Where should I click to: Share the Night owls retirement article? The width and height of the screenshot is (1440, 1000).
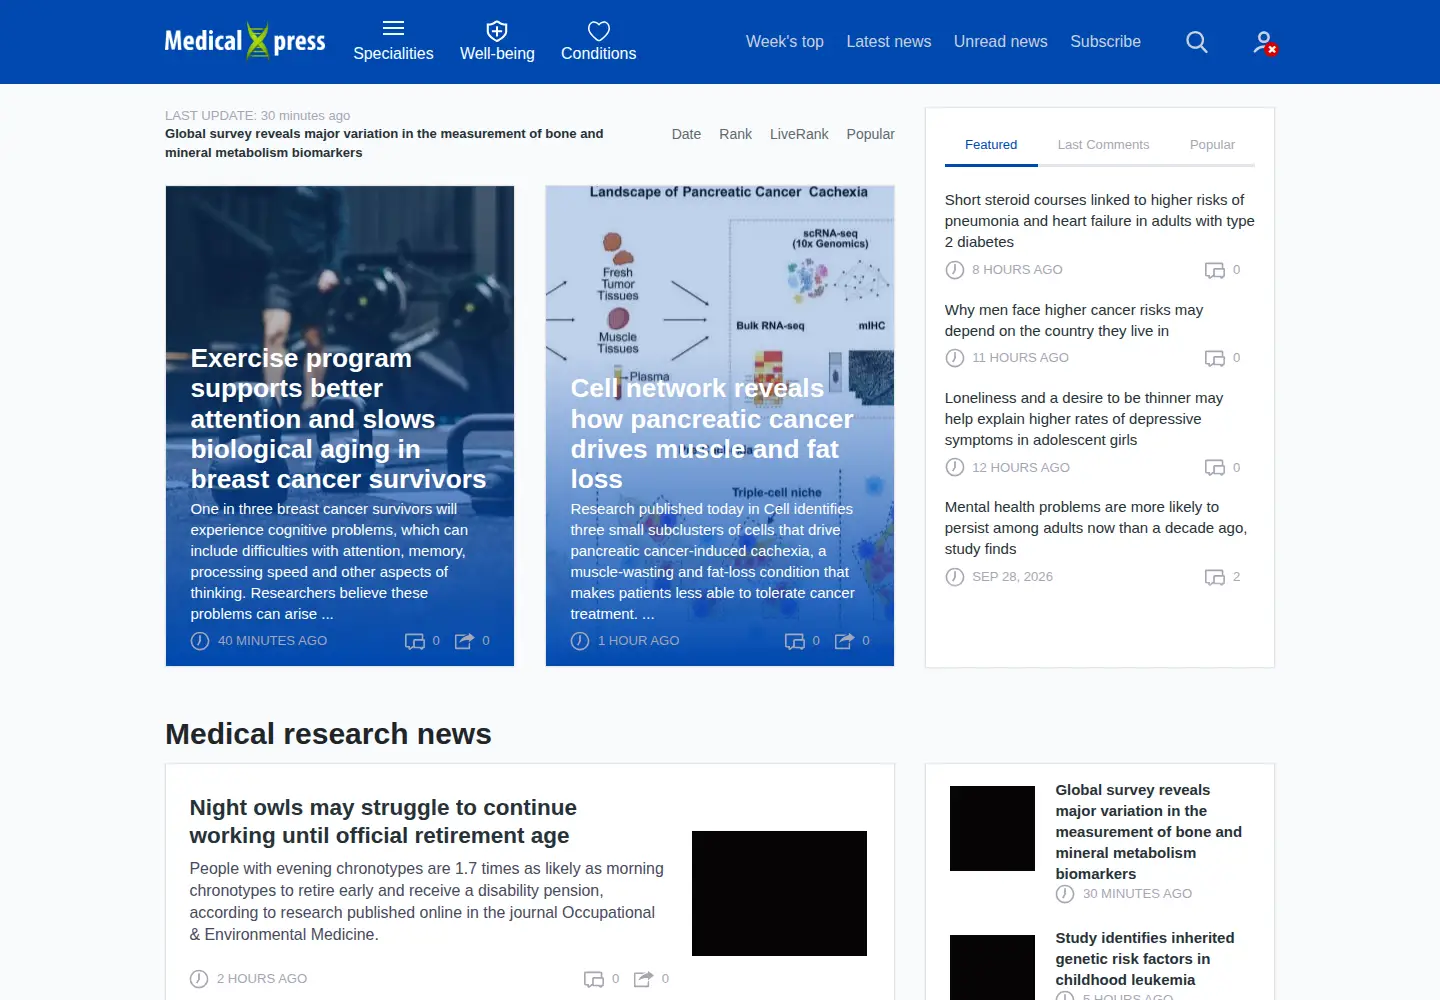644,979
